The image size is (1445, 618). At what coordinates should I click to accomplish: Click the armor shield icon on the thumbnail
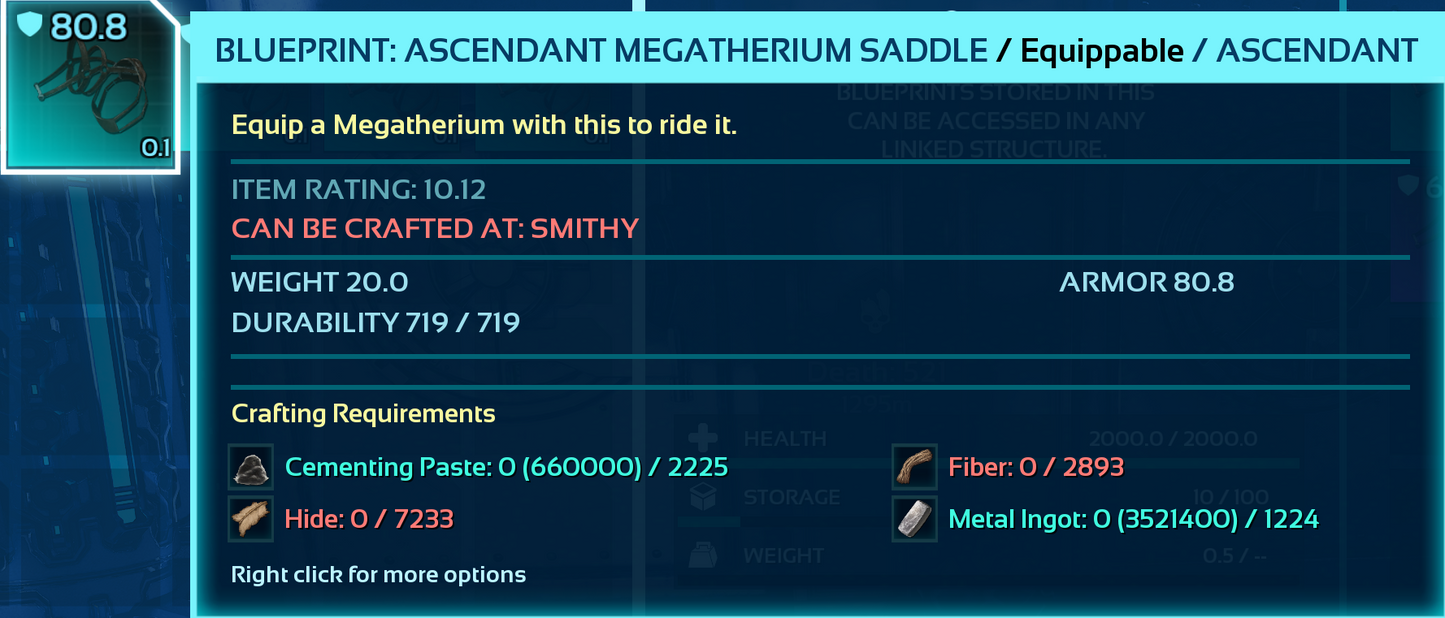(x=32, y=26)
